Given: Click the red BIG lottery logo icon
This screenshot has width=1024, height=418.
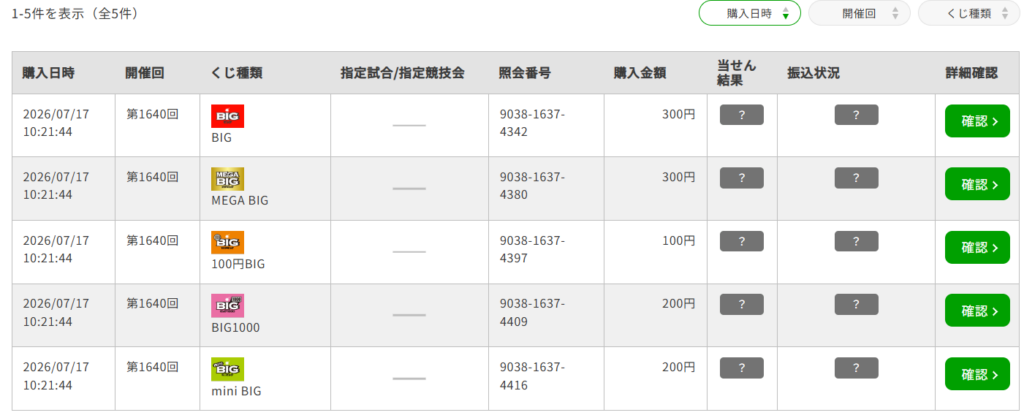Looking at the screenshot, I should tap(227, 116).
